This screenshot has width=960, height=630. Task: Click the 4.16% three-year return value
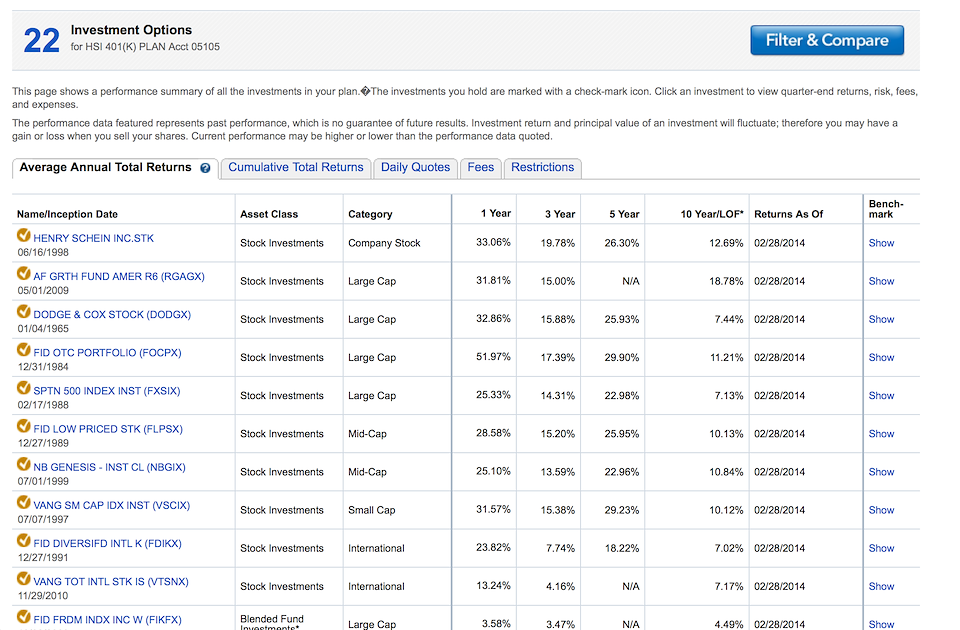(560, 587)
